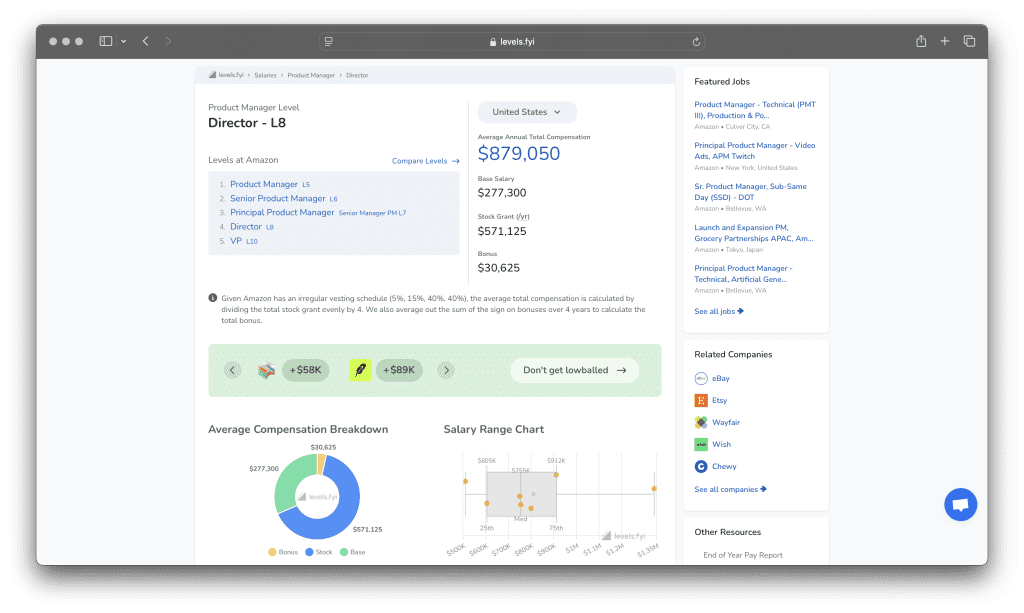The height and width of the screenshot is (613, 1024).
Task: Advance offers carousel with right chevron
Action: [446, 370]
